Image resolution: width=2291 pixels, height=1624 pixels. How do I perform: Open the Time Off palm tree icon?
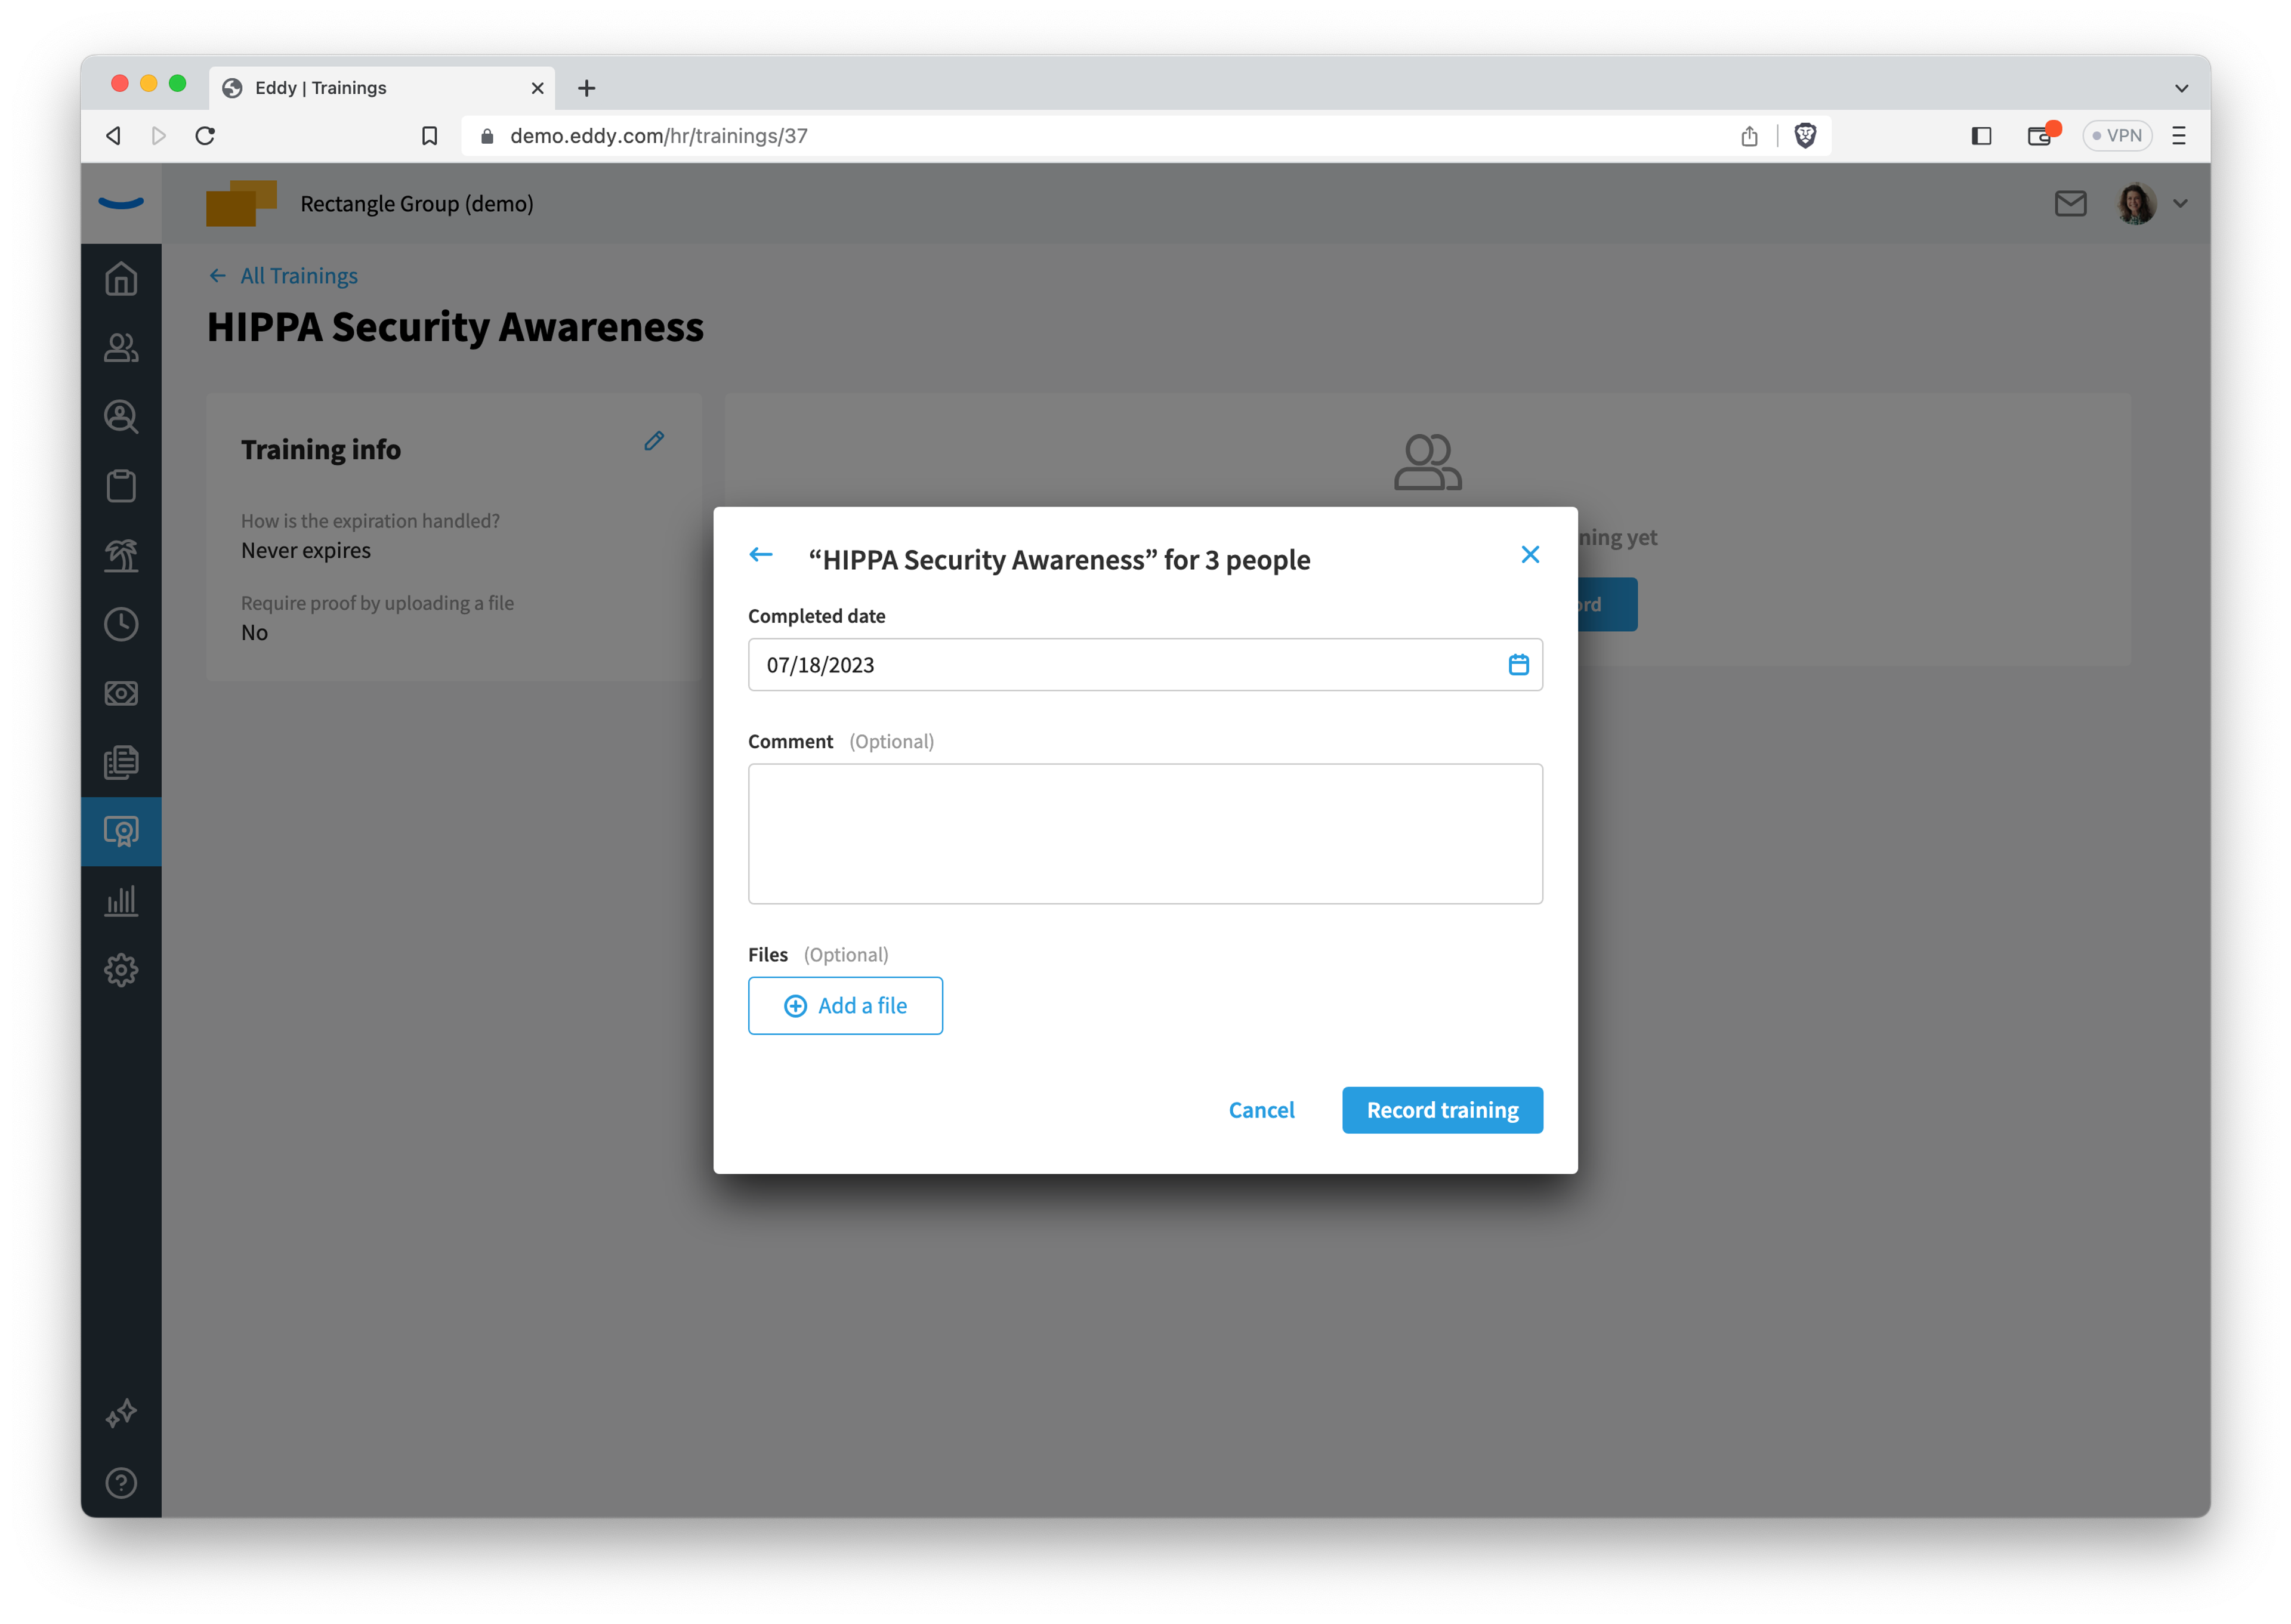pyautogui.click(x=121, y=555)
